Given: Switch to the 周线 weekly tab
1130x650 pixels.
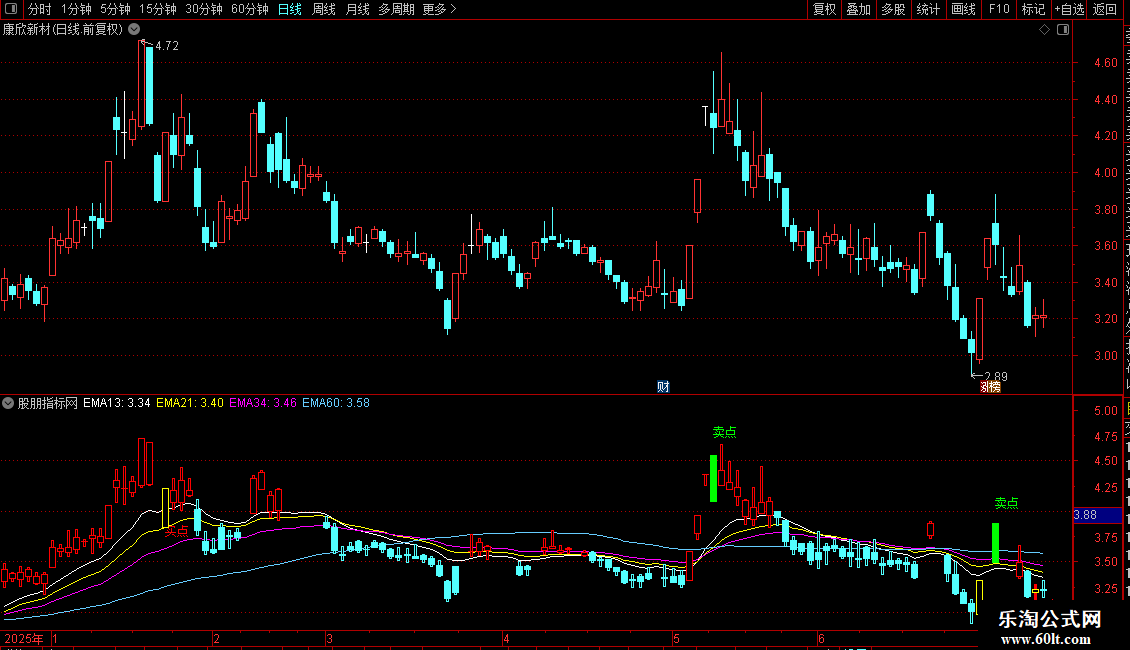Looking at the screenshot, I should (324, 9).
